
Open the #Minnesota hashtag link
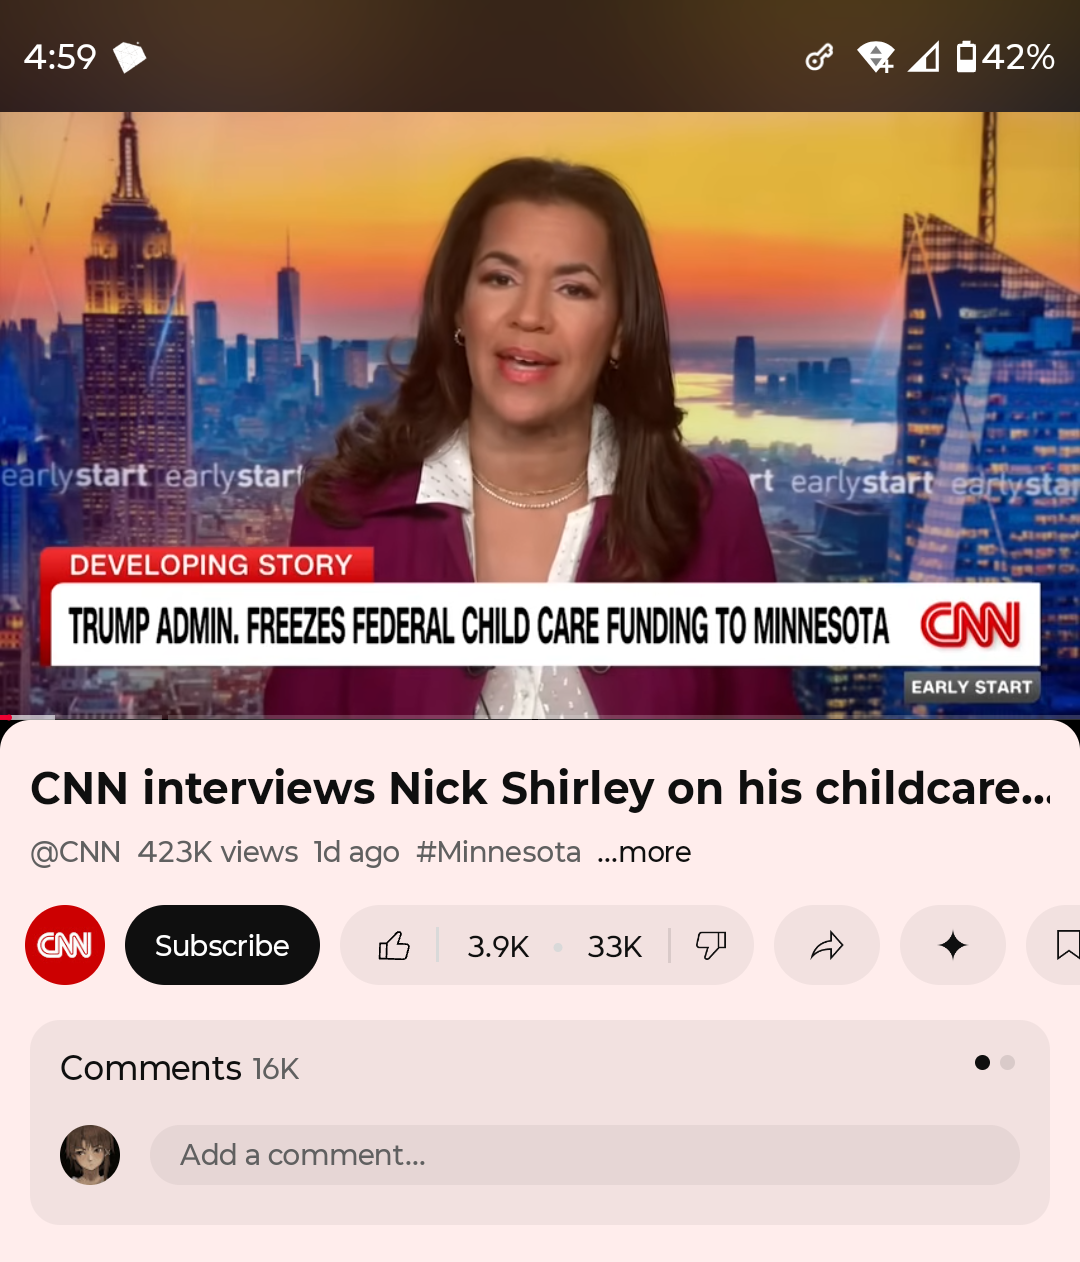[498, 852]
